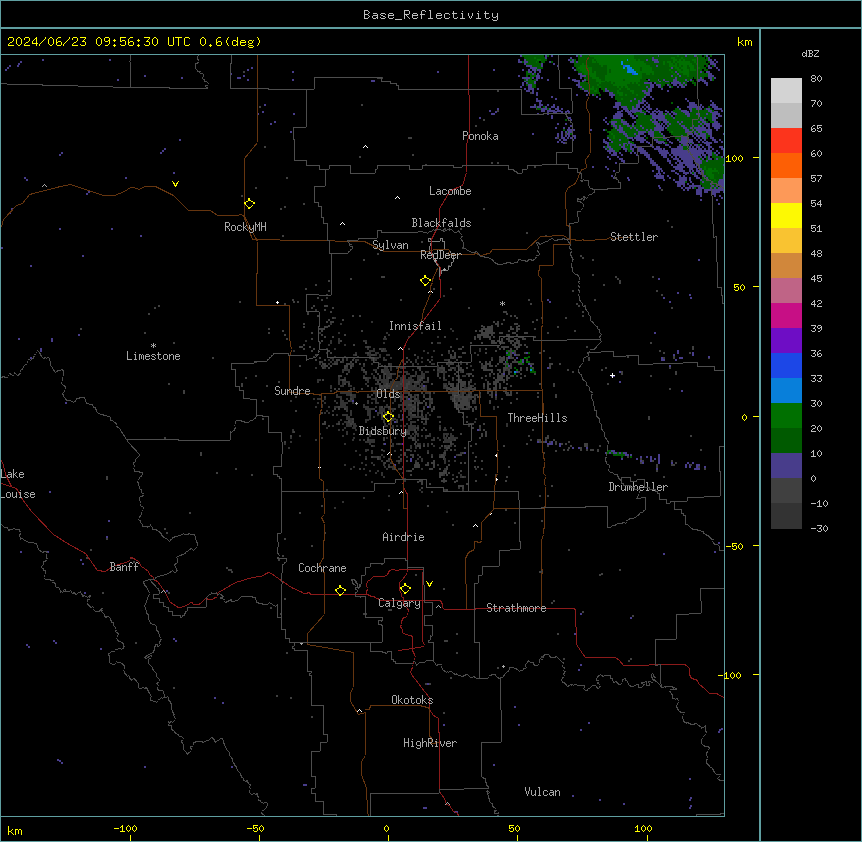Pick the light blue 30-33 dBZ swatch
The height and width of the screenshot is (842, 862).
786,391
